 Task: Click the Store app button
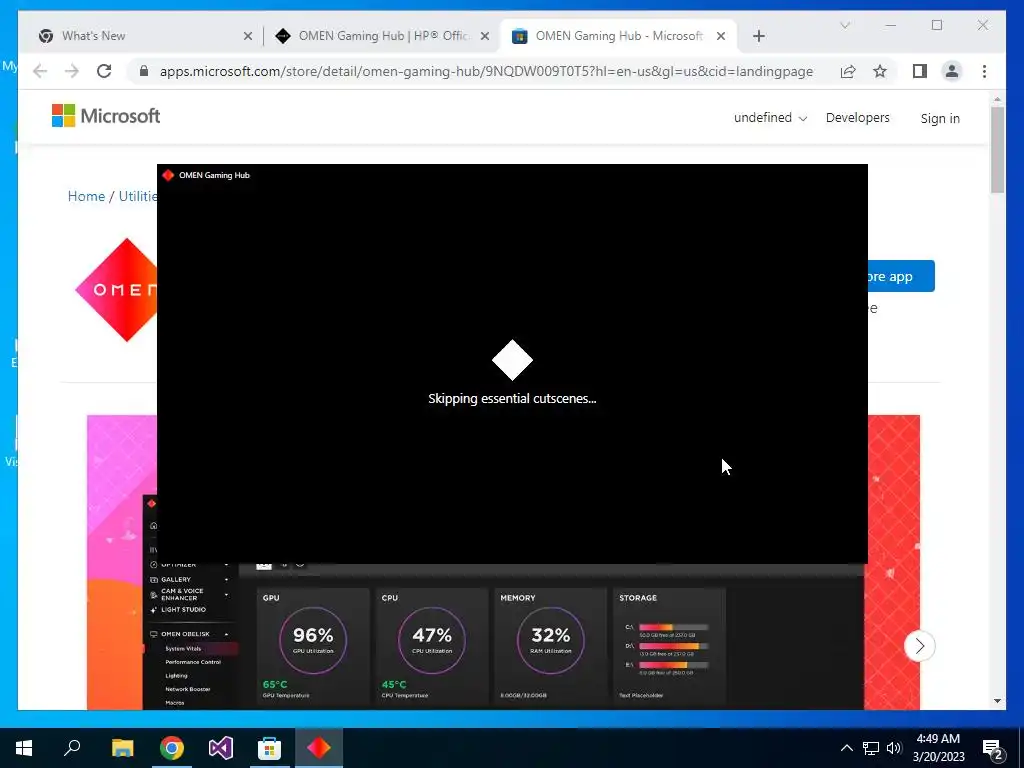pos(901,276)
